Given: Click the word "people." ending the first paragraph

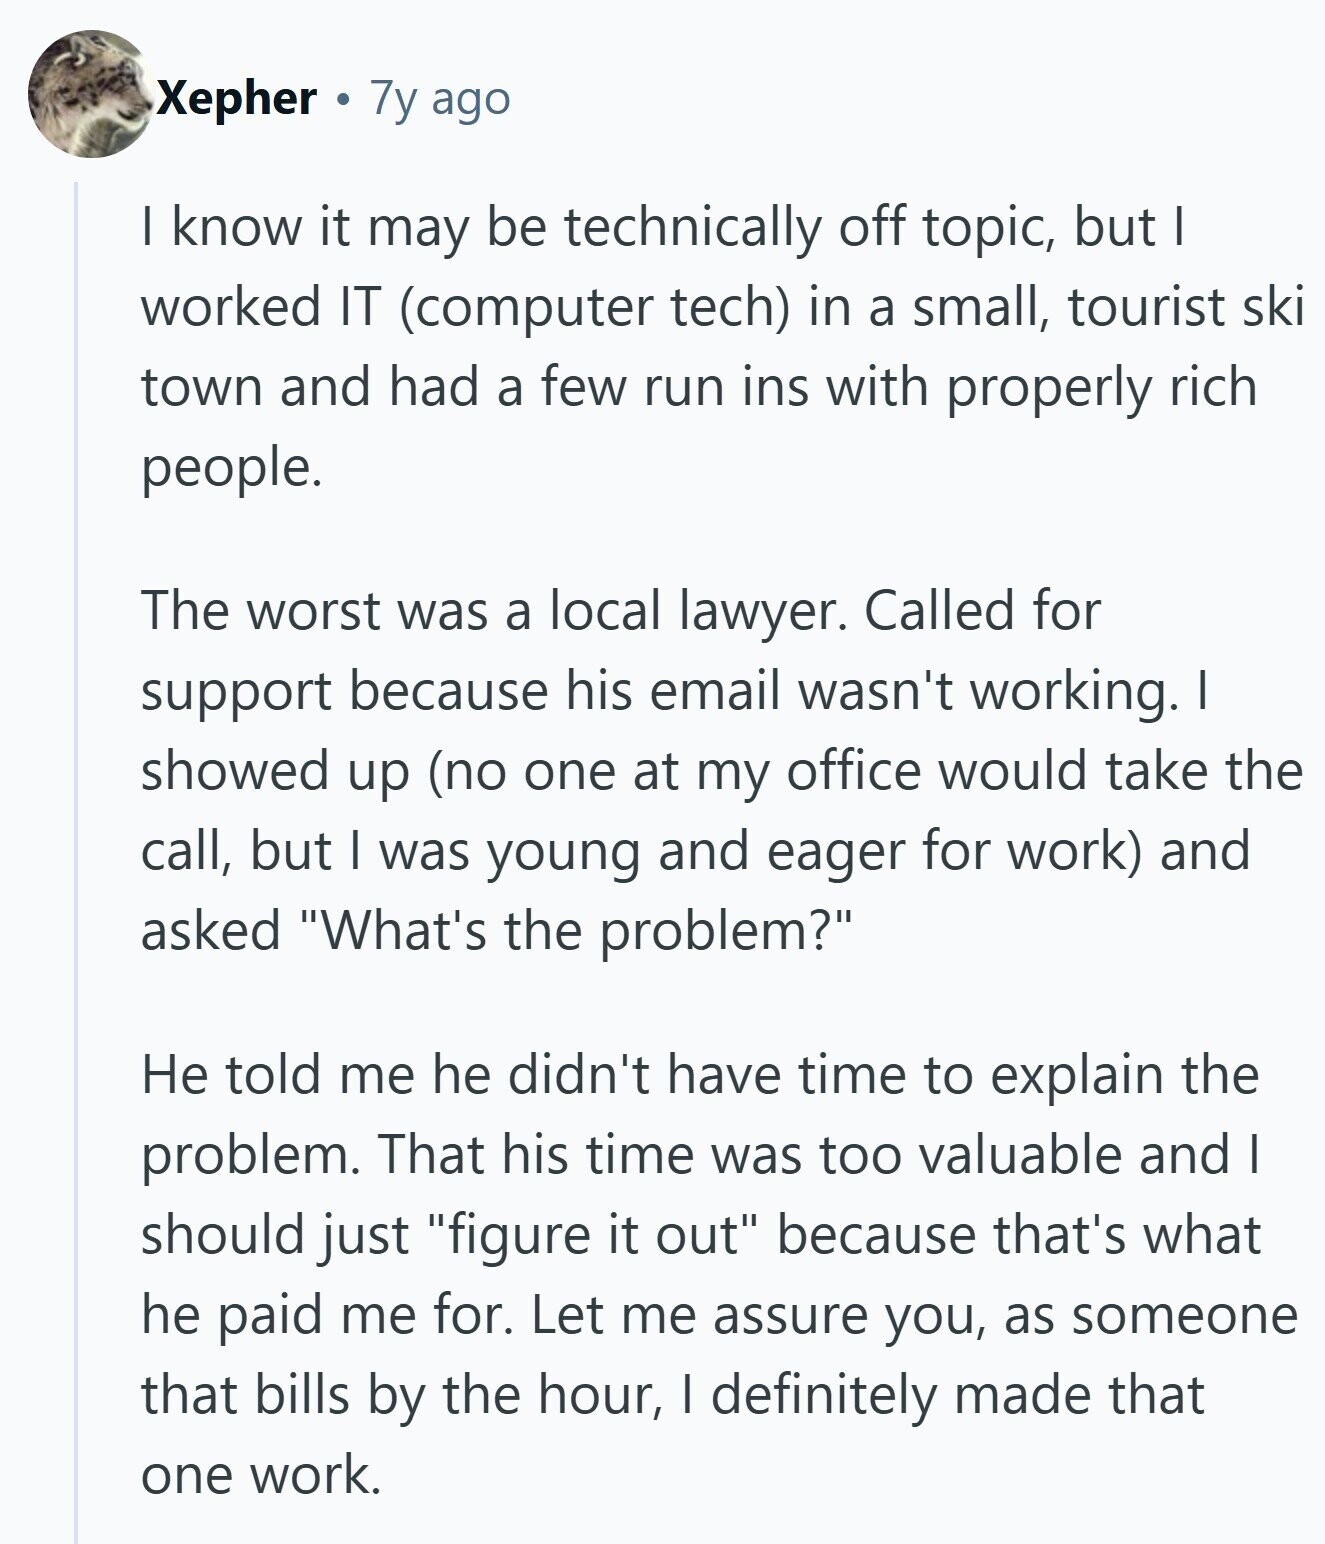Looking at the screenshot, I should click(x=231, y=468).
